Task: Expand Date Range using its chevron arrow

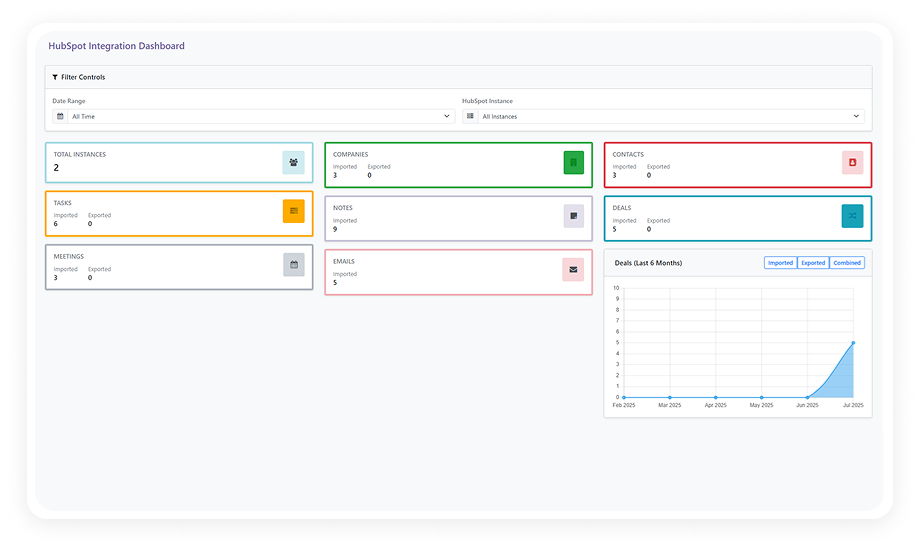Action: [x=447, y=116]
